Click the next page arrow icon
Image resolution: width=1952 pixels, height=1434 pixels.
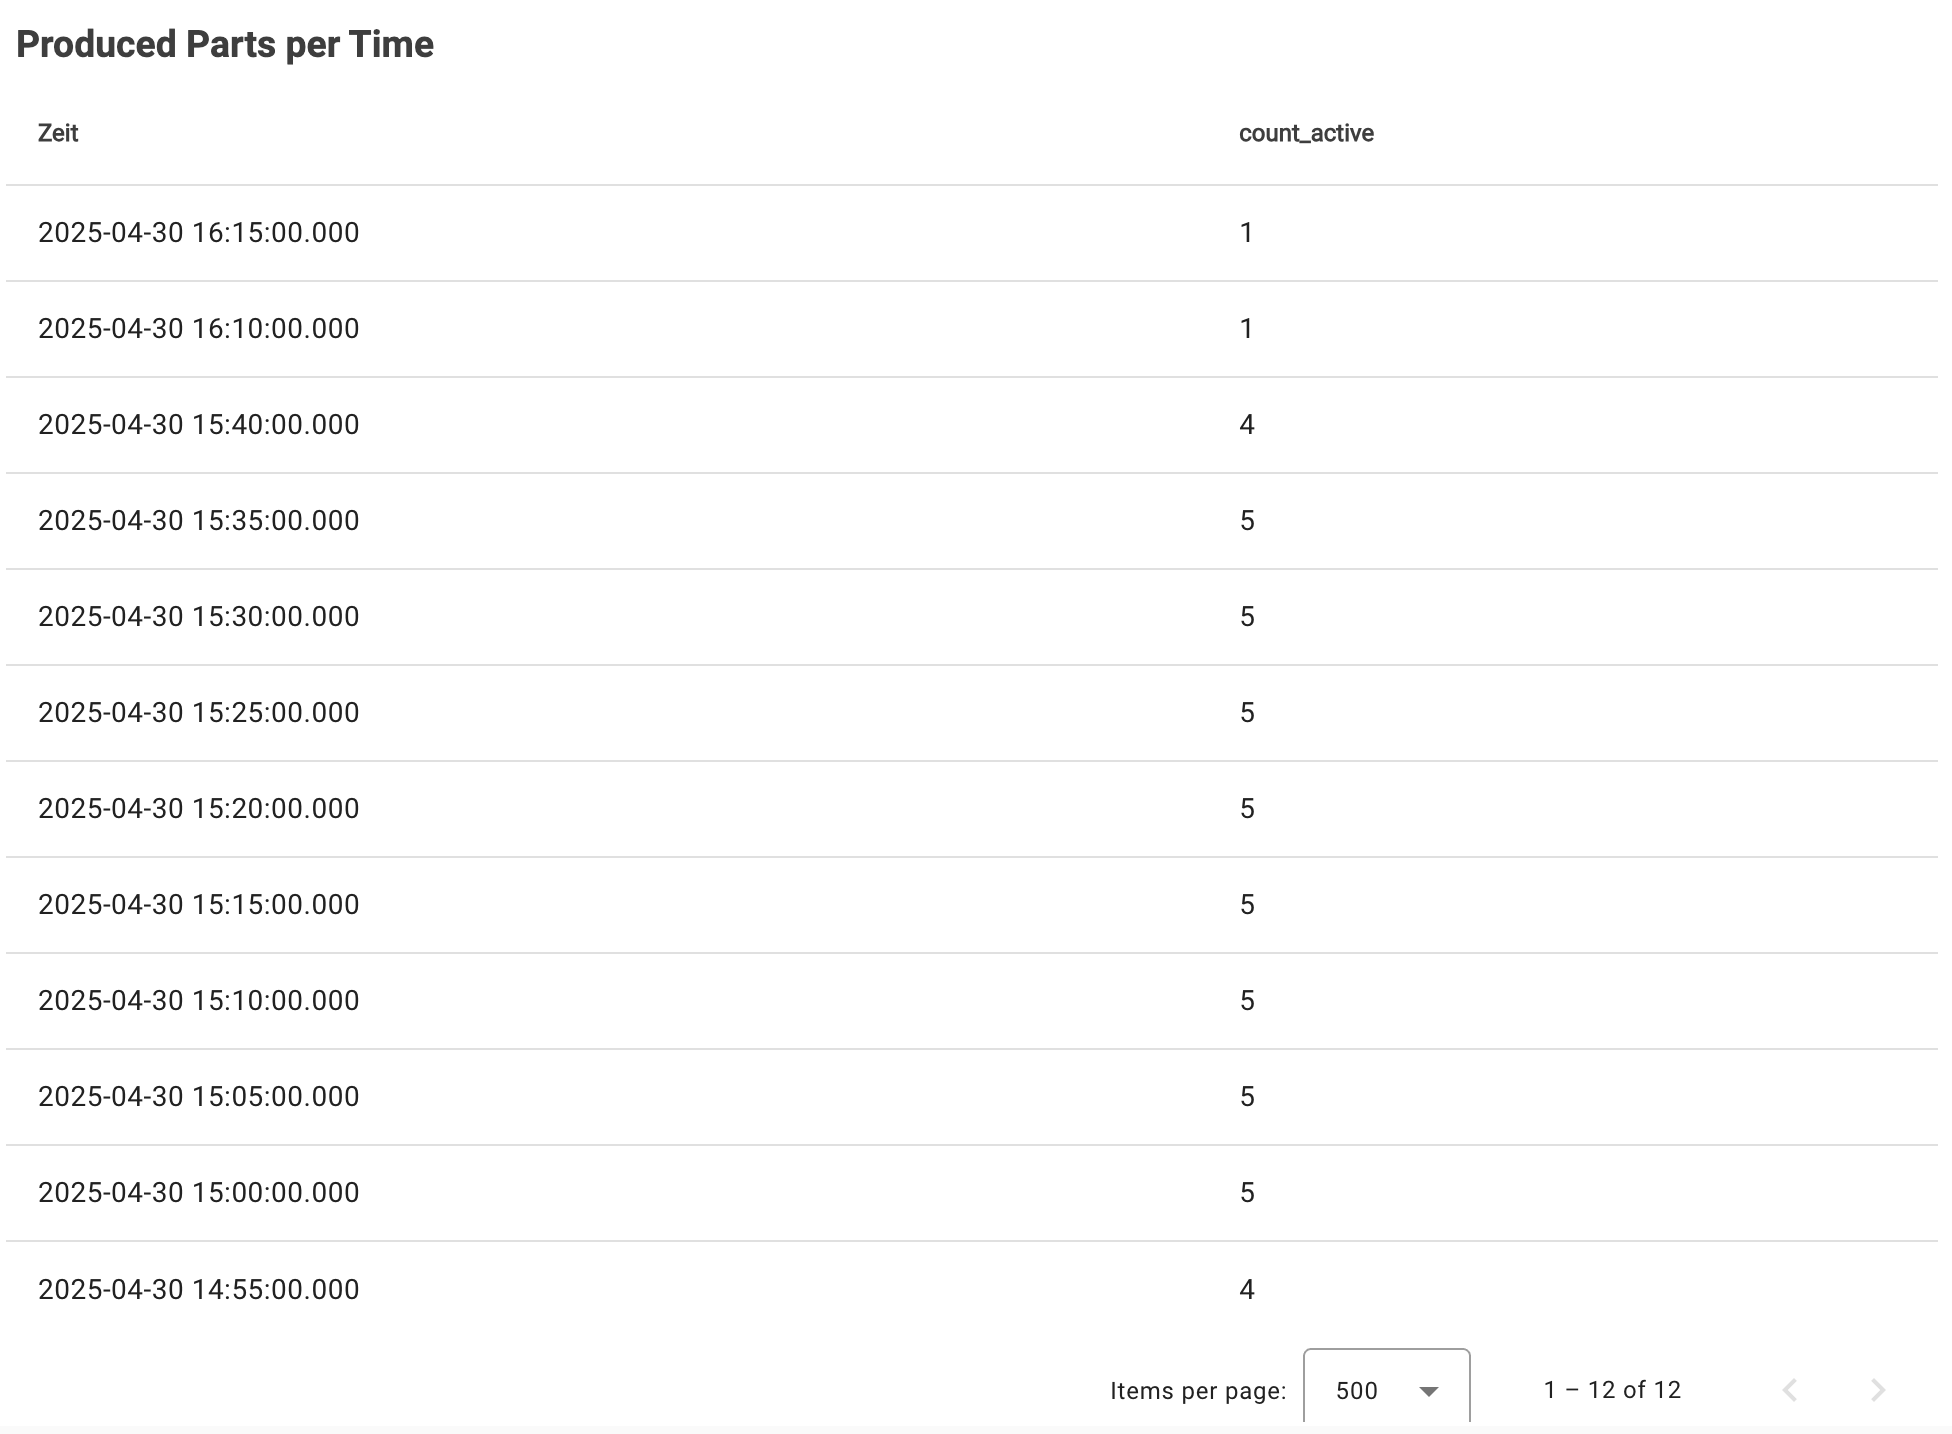tap(1878, 1390)
